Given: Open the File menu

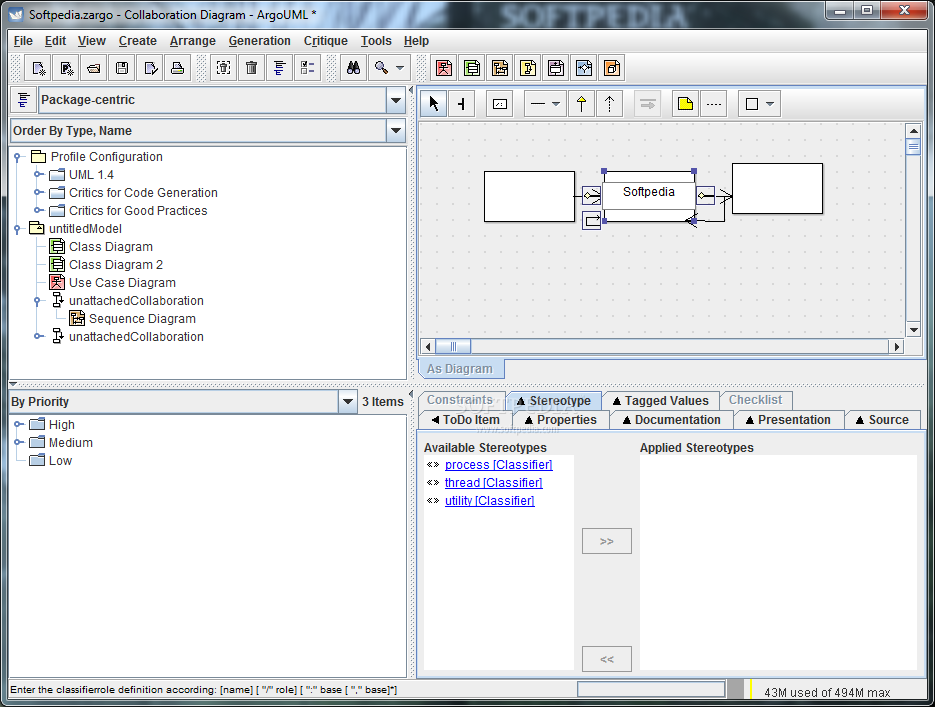Looking at the screenshot, I should click(23, 41).
